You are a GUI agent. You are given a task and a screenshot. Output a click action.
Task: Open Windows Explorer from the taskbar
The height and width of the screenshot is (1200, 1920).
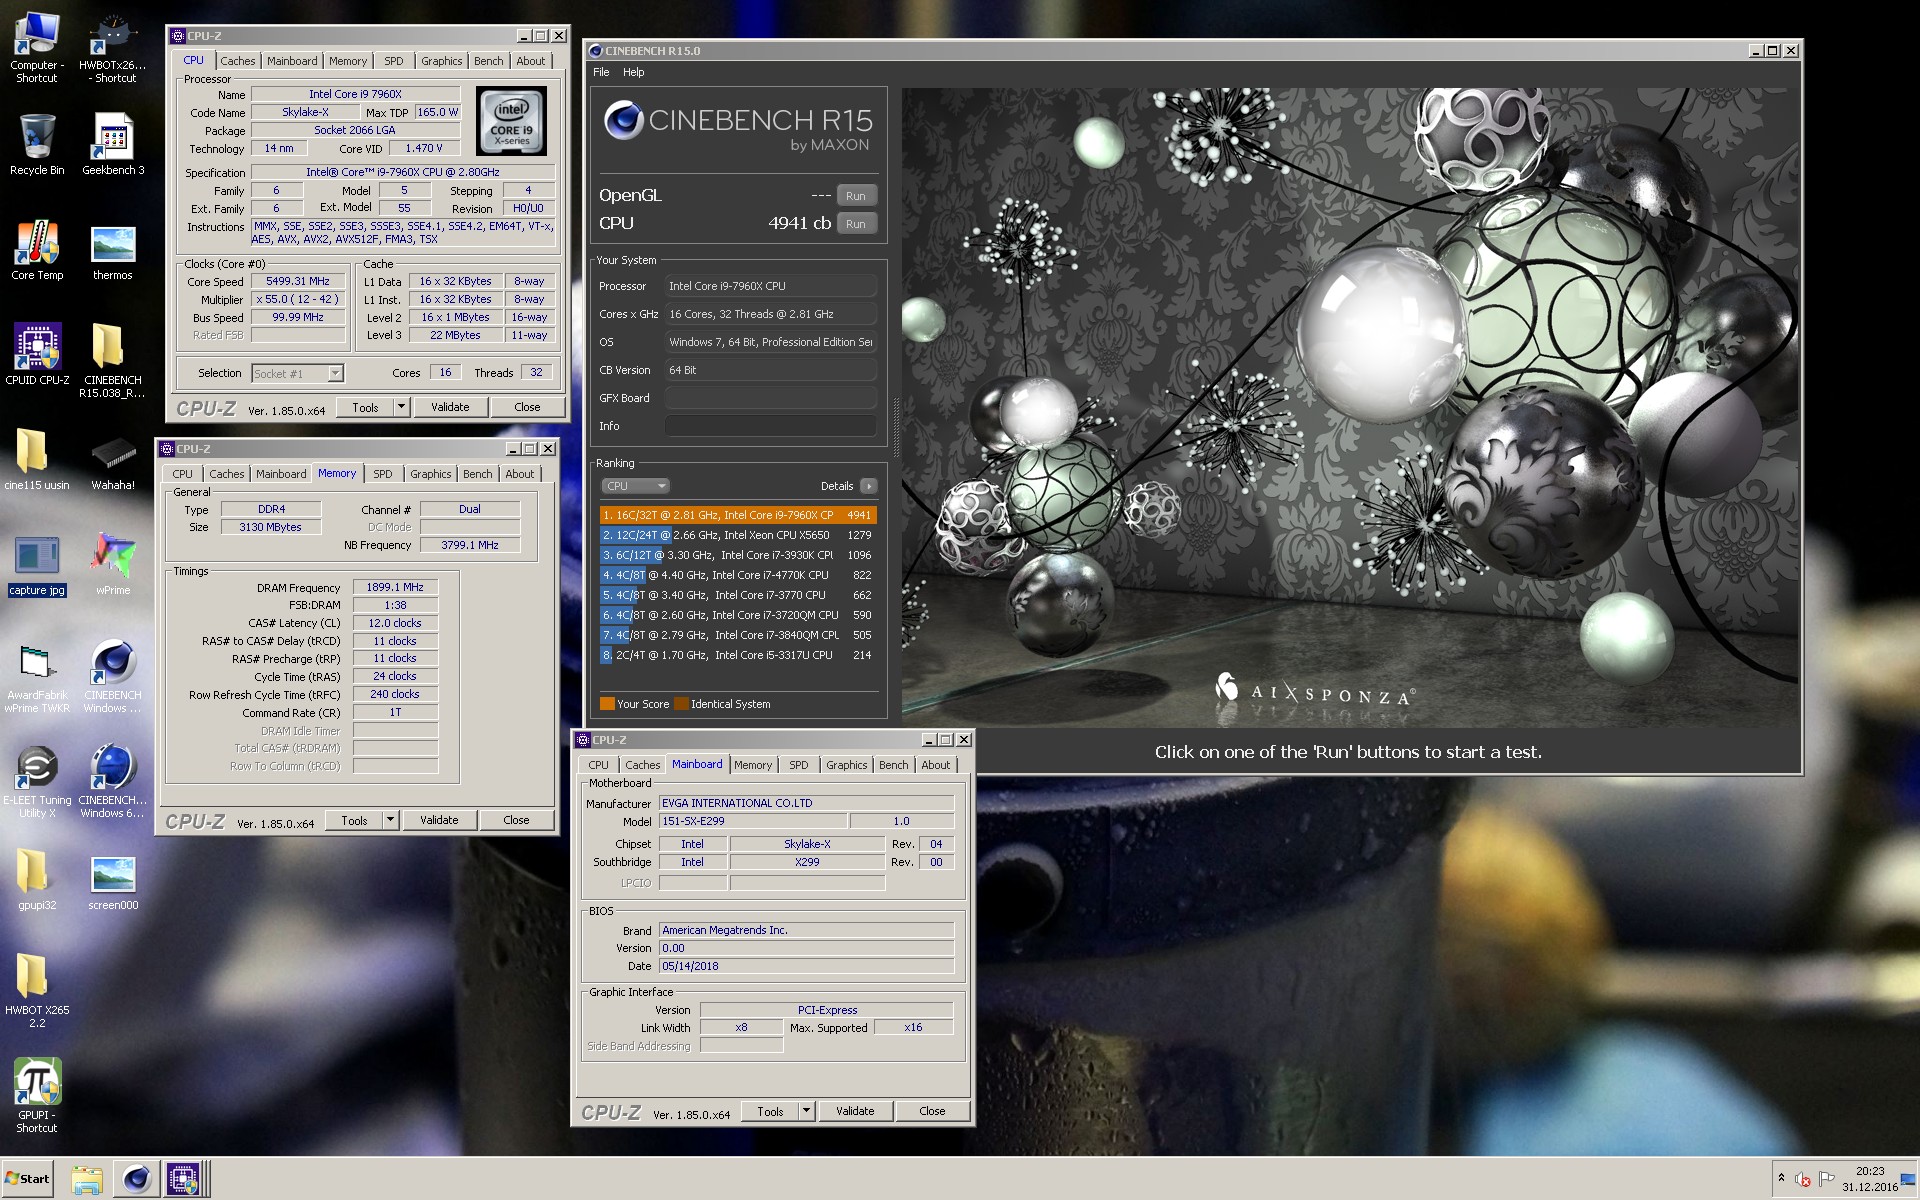point(87,1179)
